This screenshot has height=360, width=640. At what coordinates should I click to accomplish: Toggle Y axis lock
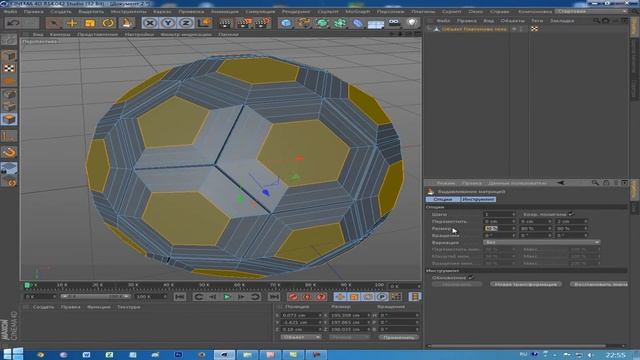pos(168,23)
